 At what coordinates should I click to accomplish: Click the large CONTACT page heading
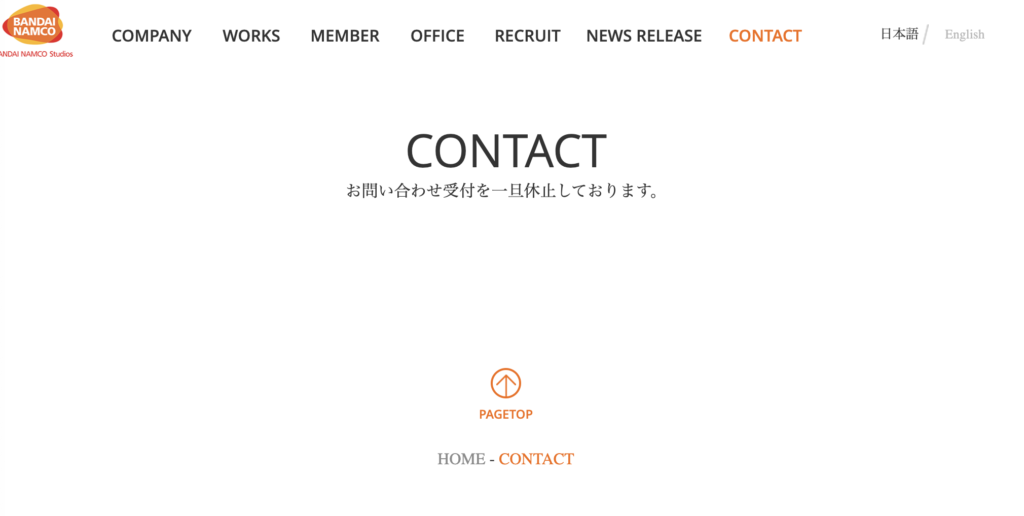[x=506, y=151]
